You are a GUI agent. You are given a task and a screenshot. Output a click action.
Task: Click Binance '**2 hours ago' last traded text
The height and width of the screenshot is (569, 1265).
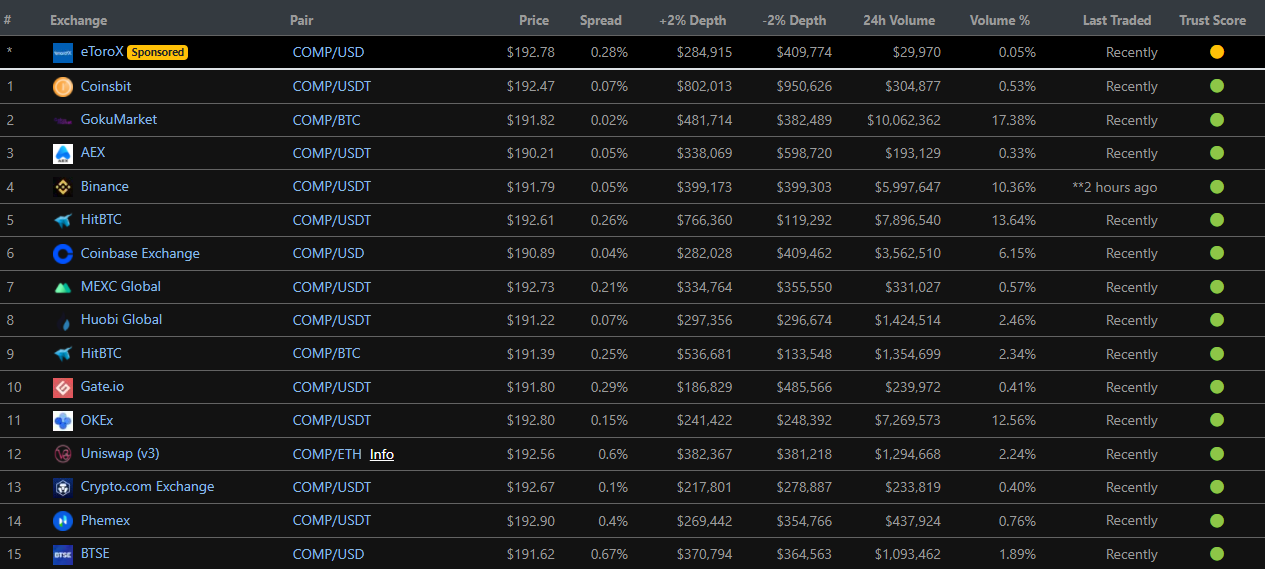click(1115, 187)
